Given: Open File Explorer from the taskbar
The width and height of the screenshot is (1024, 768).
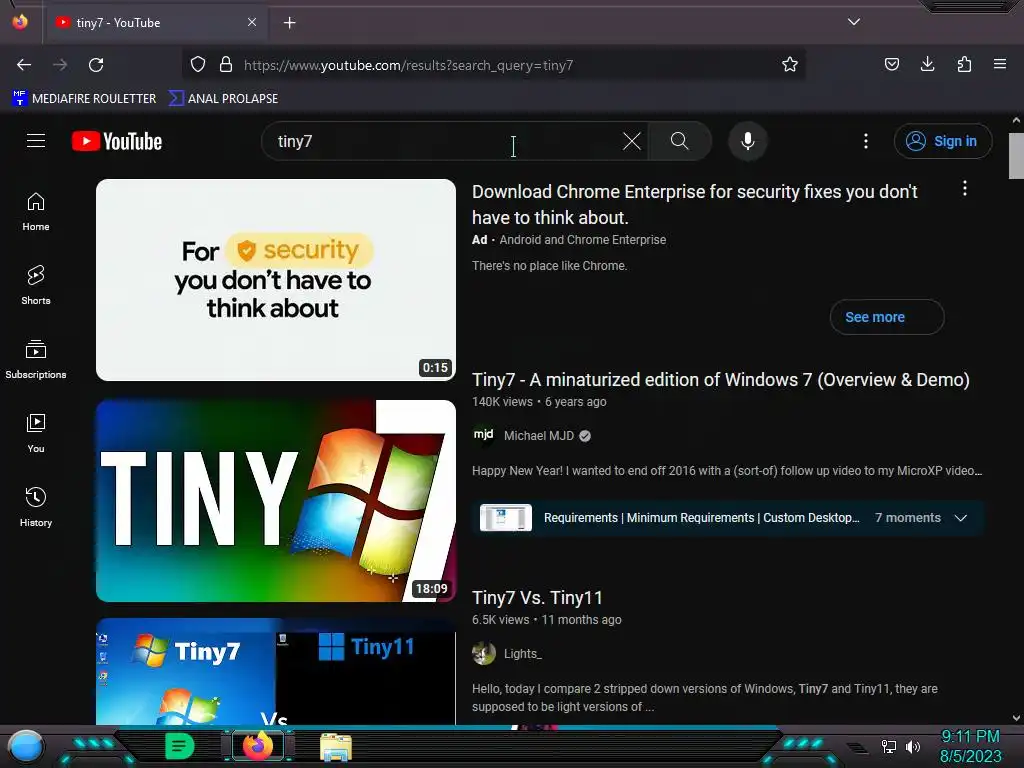Looking at the screenshot, I should (336, 747).
